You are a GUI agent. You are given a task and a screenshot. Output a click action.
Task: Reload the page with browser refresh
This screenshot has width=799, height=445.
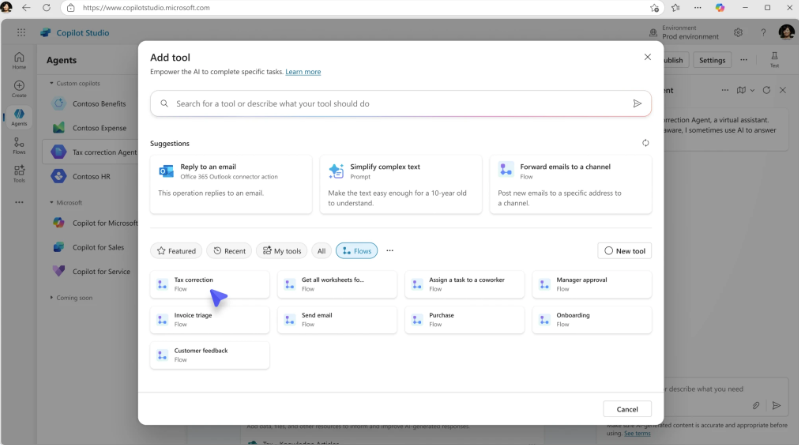(x=46, y=8)
